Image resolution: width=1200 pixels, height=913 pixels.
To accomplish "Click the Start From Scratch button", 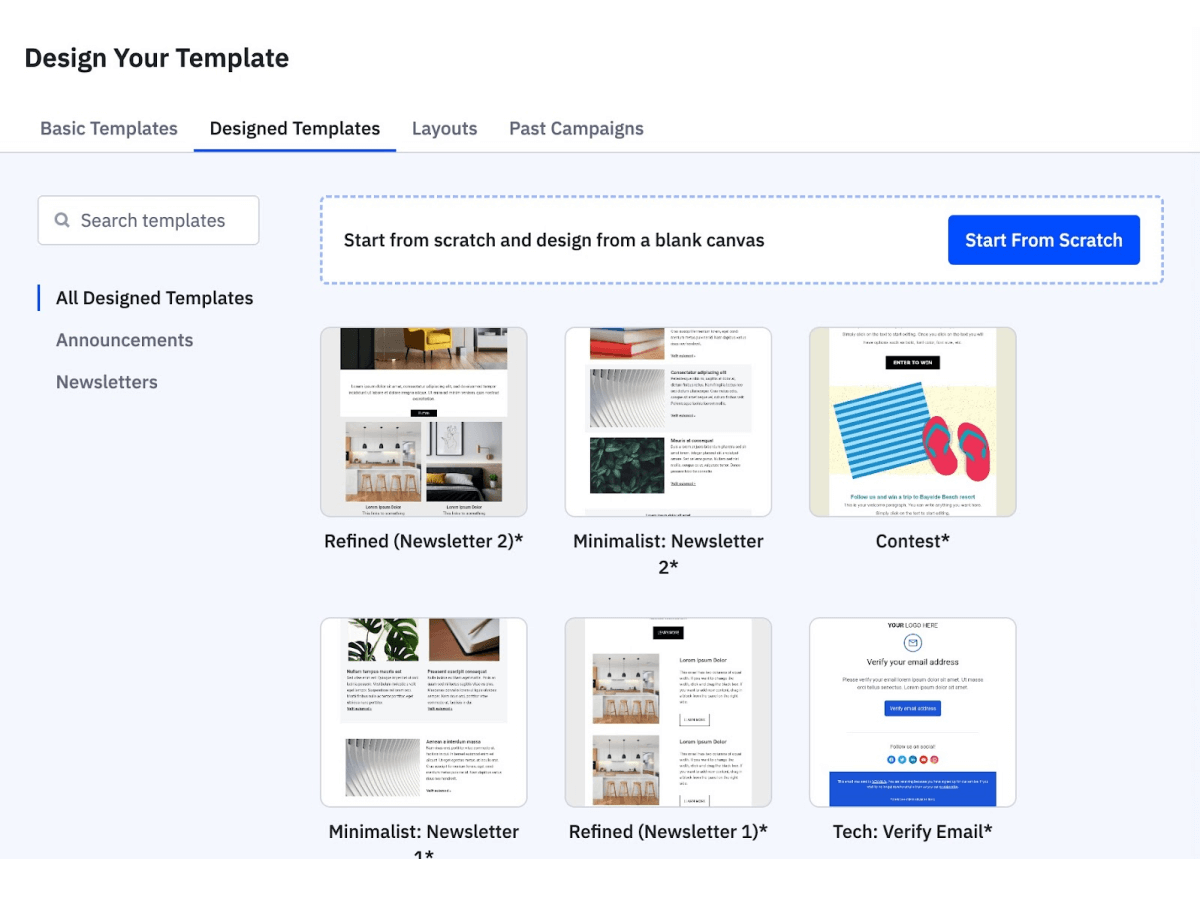I will coord(1044,240).
